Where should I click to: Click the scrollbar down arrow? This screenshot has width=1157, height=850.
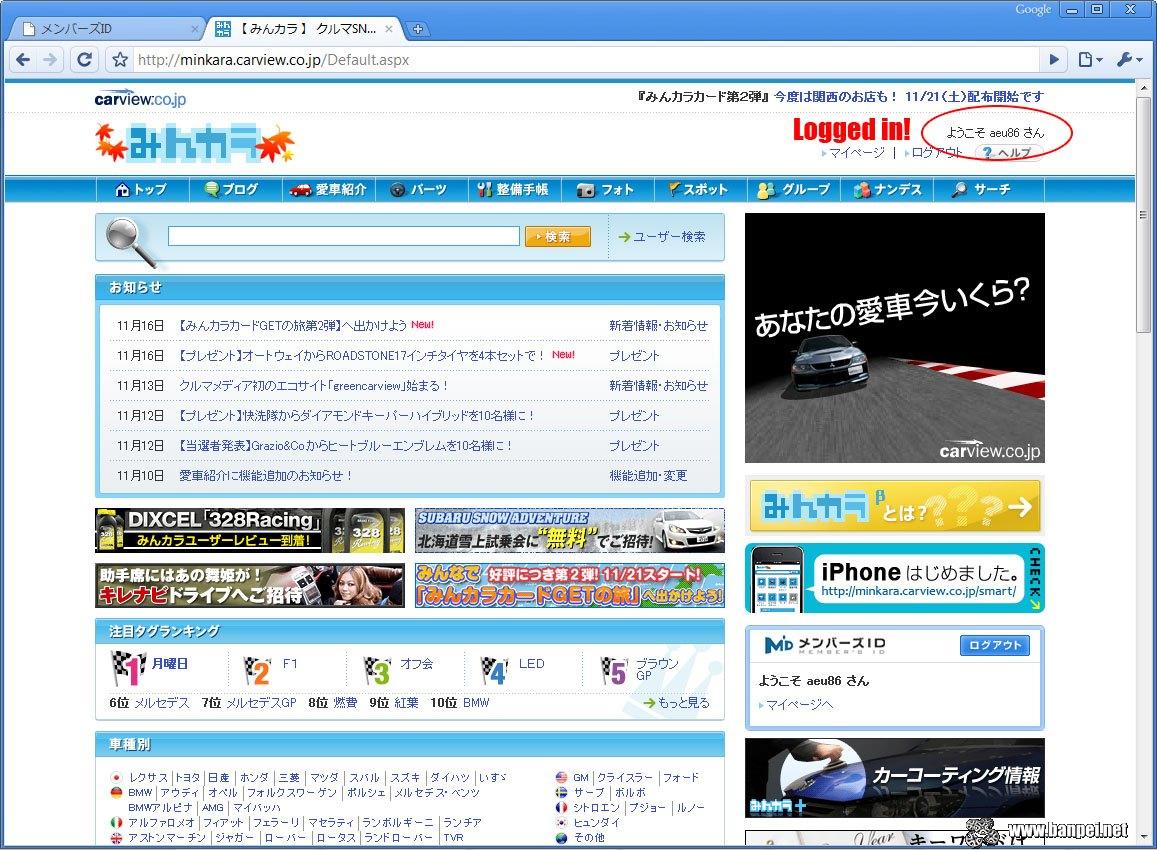tap(1143, 837)
